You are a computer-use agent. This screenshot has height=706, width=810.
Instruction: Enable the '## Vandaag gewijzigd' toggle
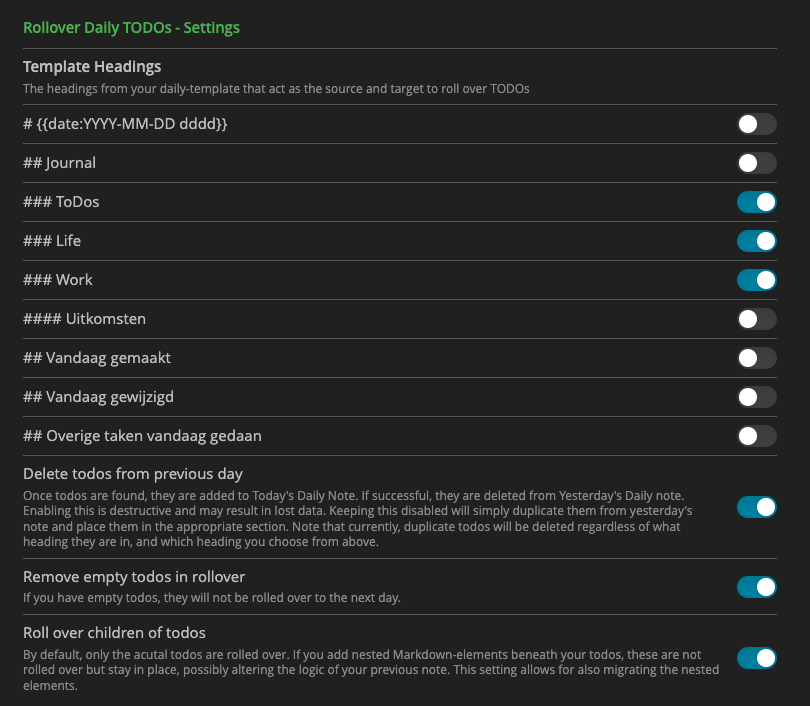pyautogui.click(x=757, y=397)
